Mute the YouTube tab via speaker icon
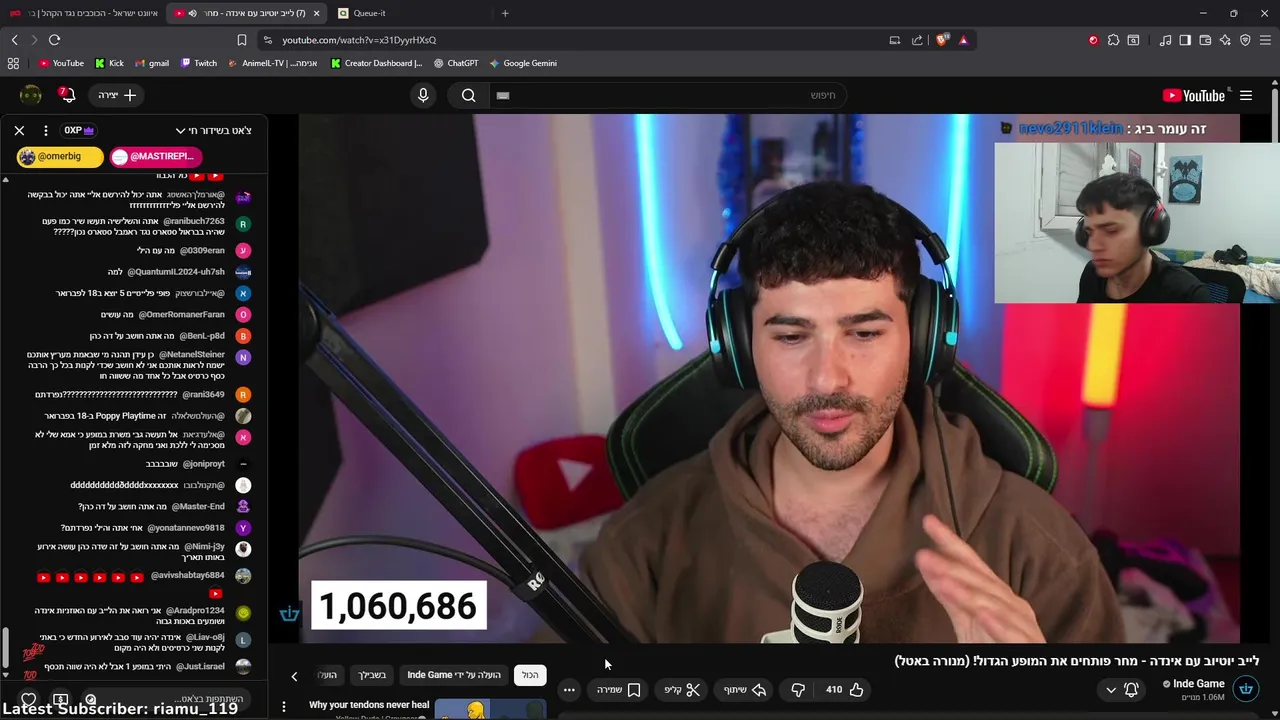 [x=192, y=13]
